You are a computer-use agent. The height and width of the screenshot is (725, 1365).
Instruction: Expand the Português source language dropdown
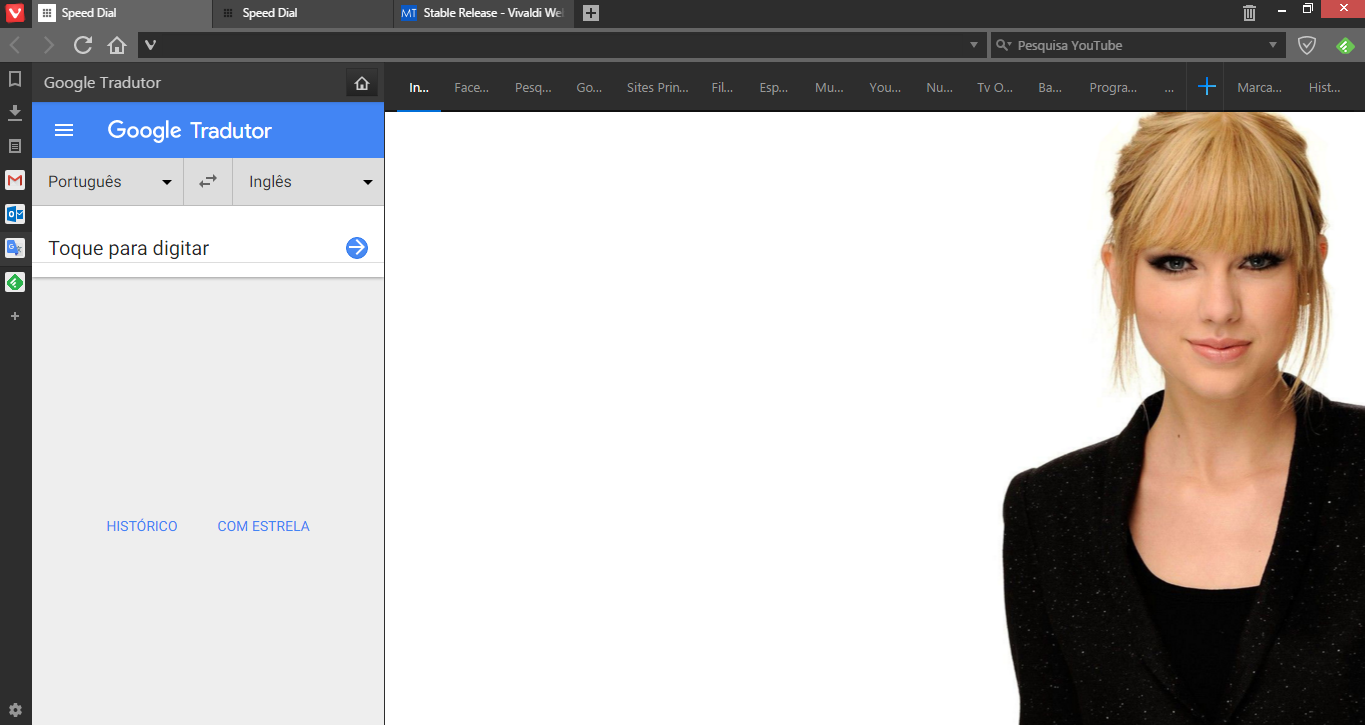point(107,182)
